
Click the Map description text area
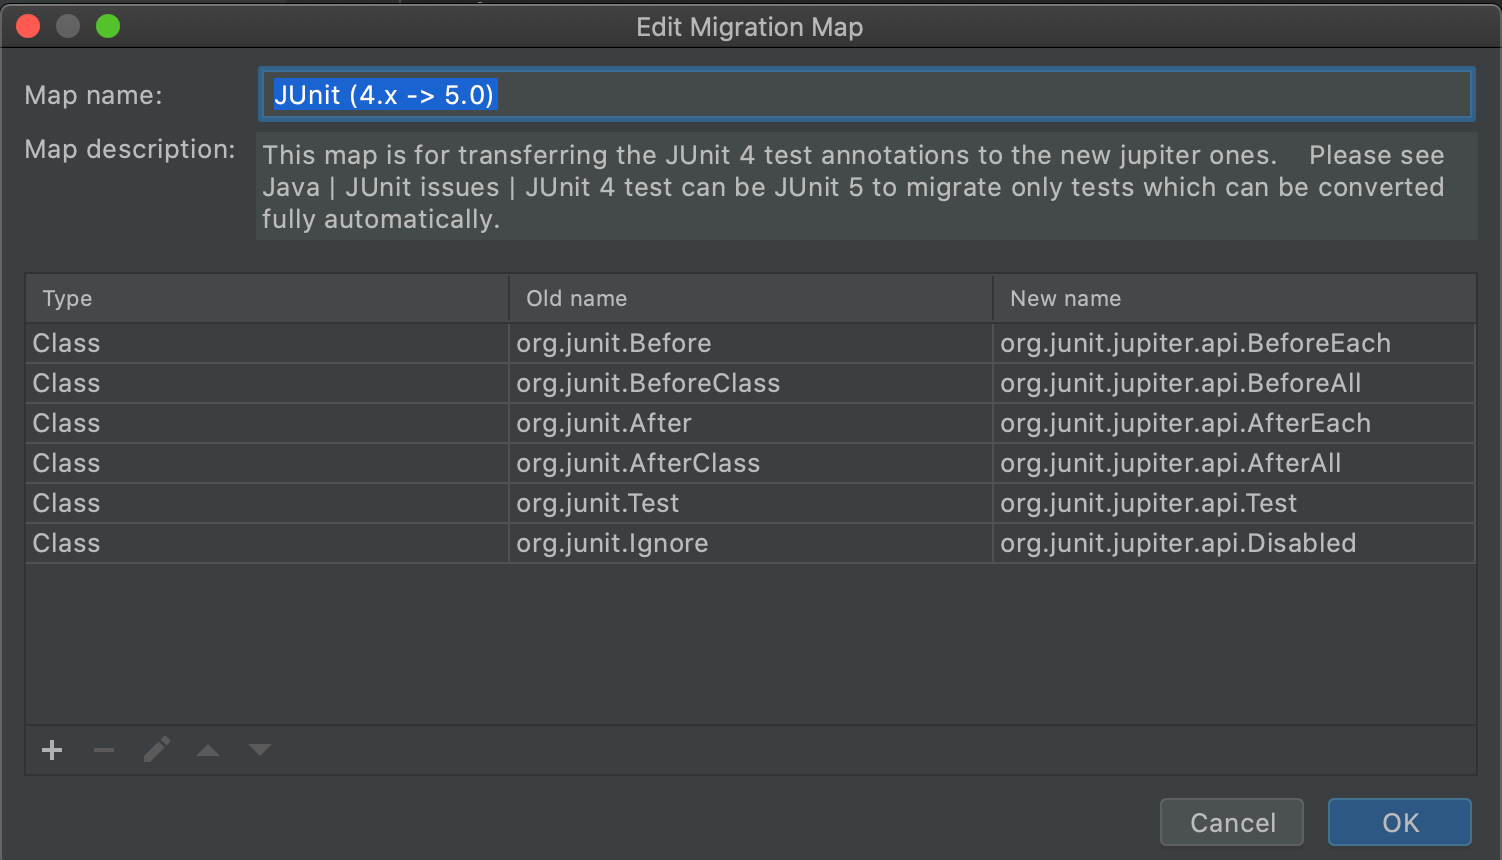[x=866, y=187]
